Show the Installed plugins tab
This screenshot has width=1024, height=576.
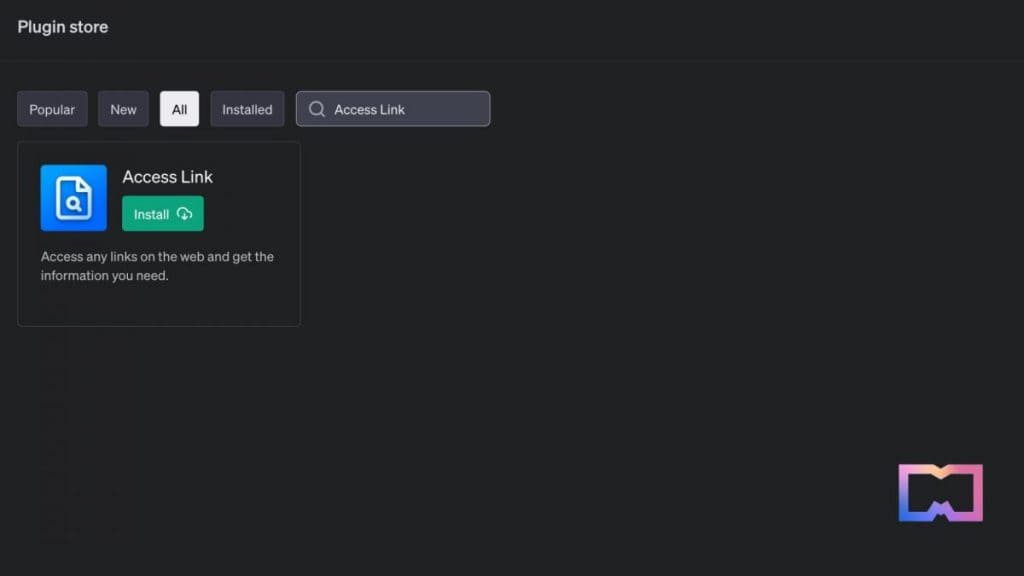click(247, 109)
